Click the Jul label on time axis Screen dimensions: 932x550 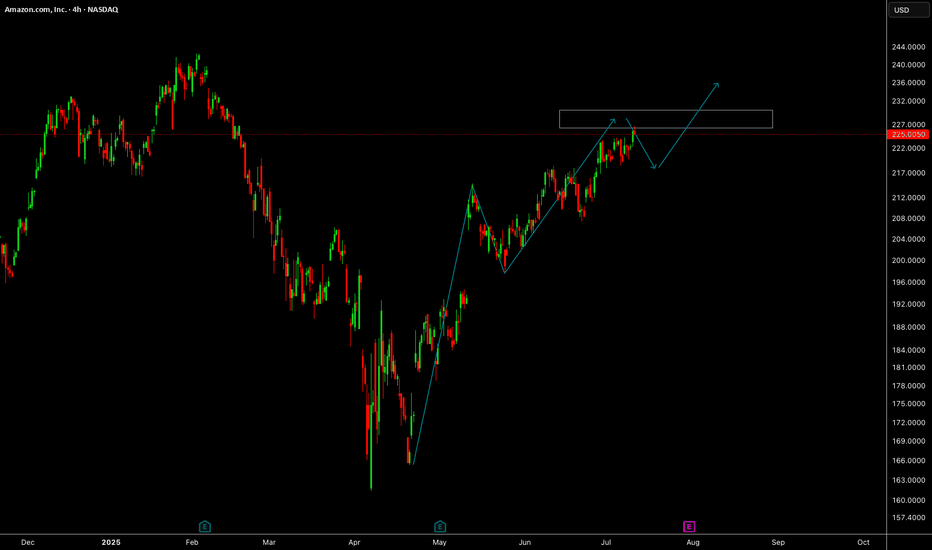coord(606,542)
